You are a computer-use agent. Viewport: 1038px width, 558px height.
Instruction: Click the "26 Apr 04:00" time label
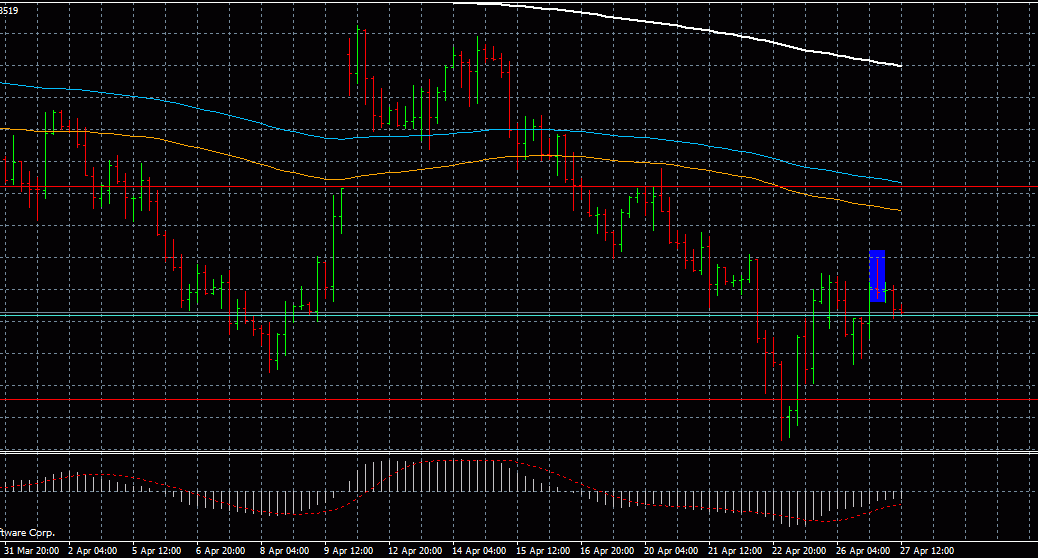(x=863, y=551)
